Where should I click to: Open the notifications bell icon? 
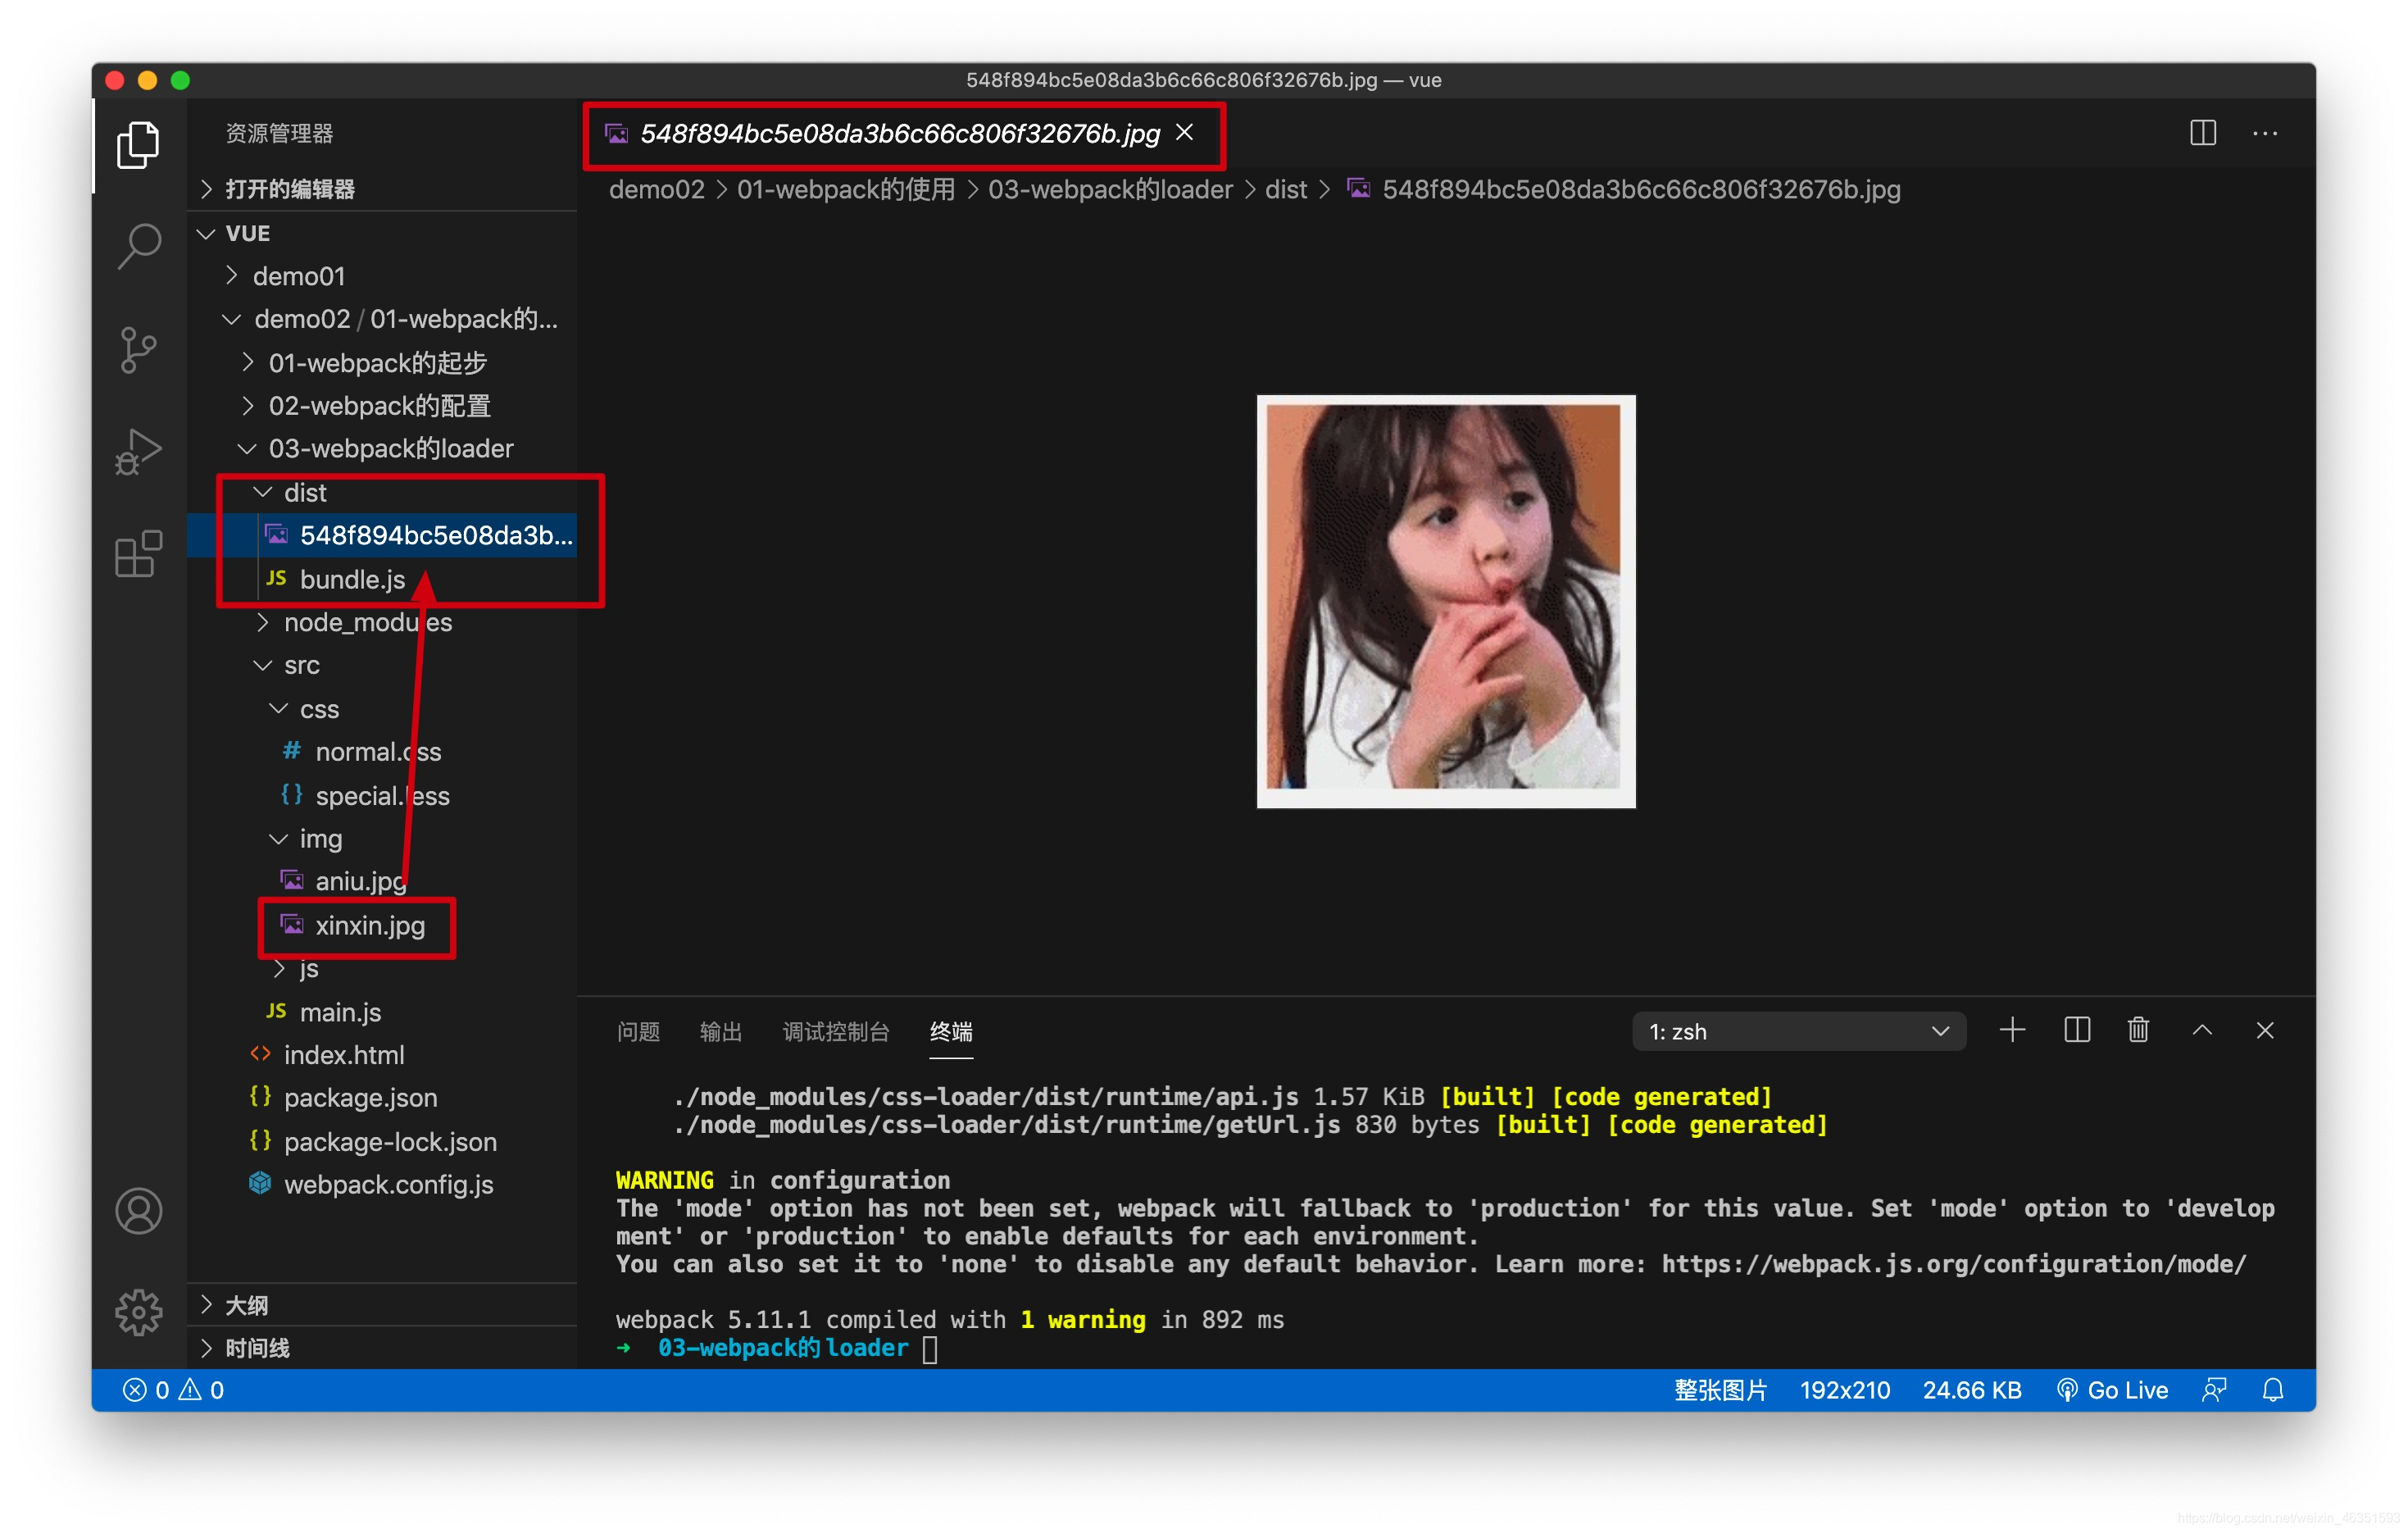[x=2273, y=1390]
